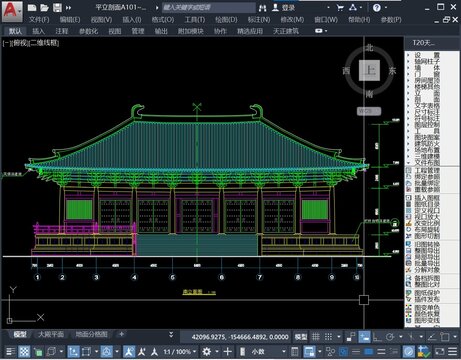Viewport: 461px width, 360px height.
Task: Open the 1:1 / 100% annotation scale dropdown
Action: tap(180, 351)
